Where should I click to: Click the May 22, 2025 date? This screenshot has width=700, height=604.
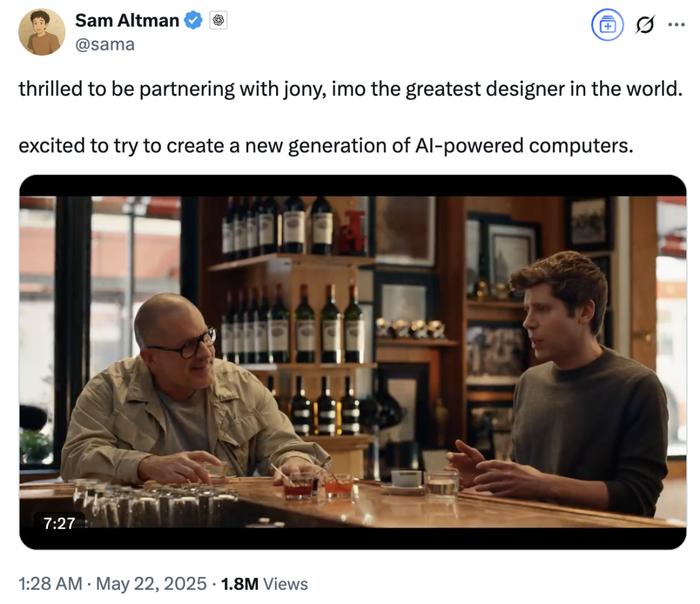click(151, 583)
